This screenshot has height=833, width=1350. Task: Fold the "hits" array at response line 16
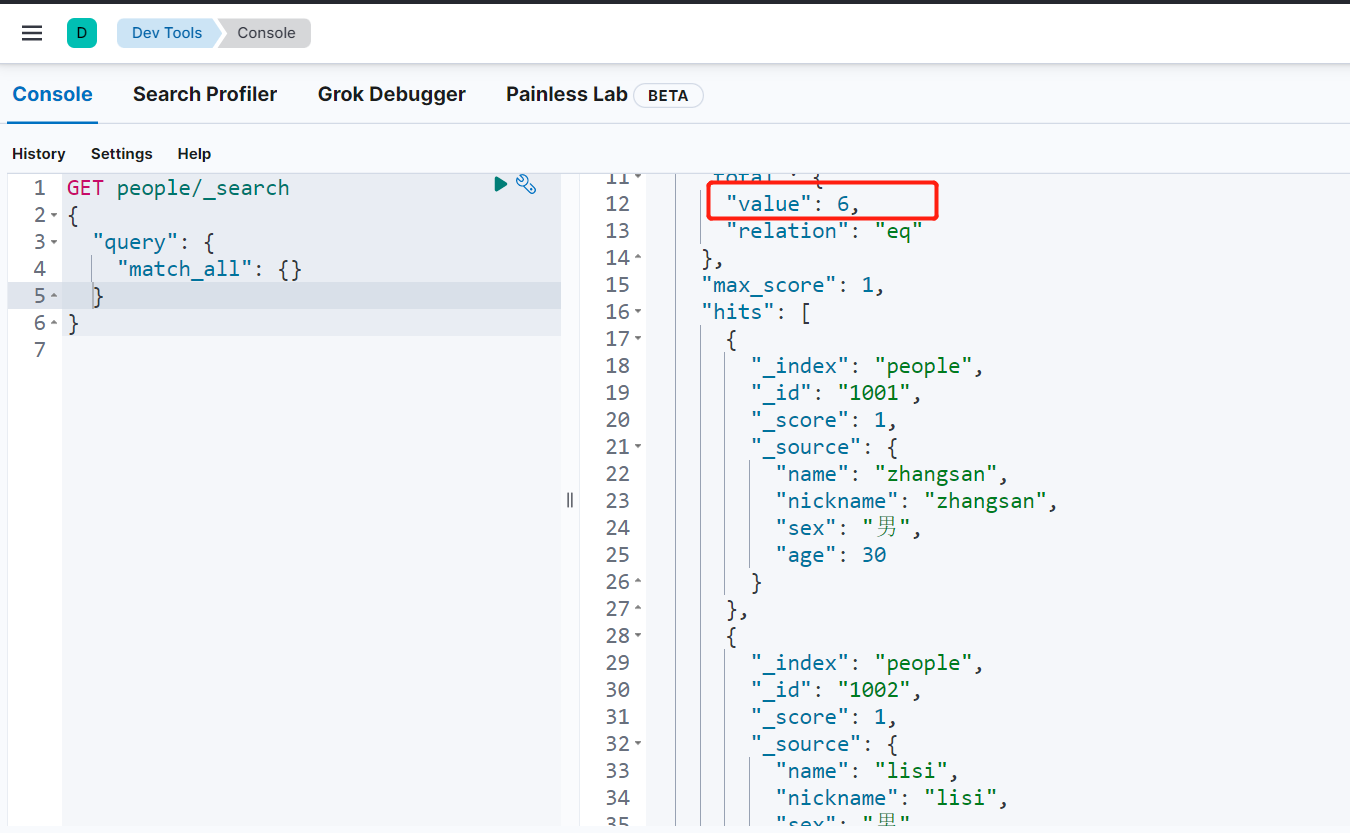pyautogui.click(x=638, y=312)
